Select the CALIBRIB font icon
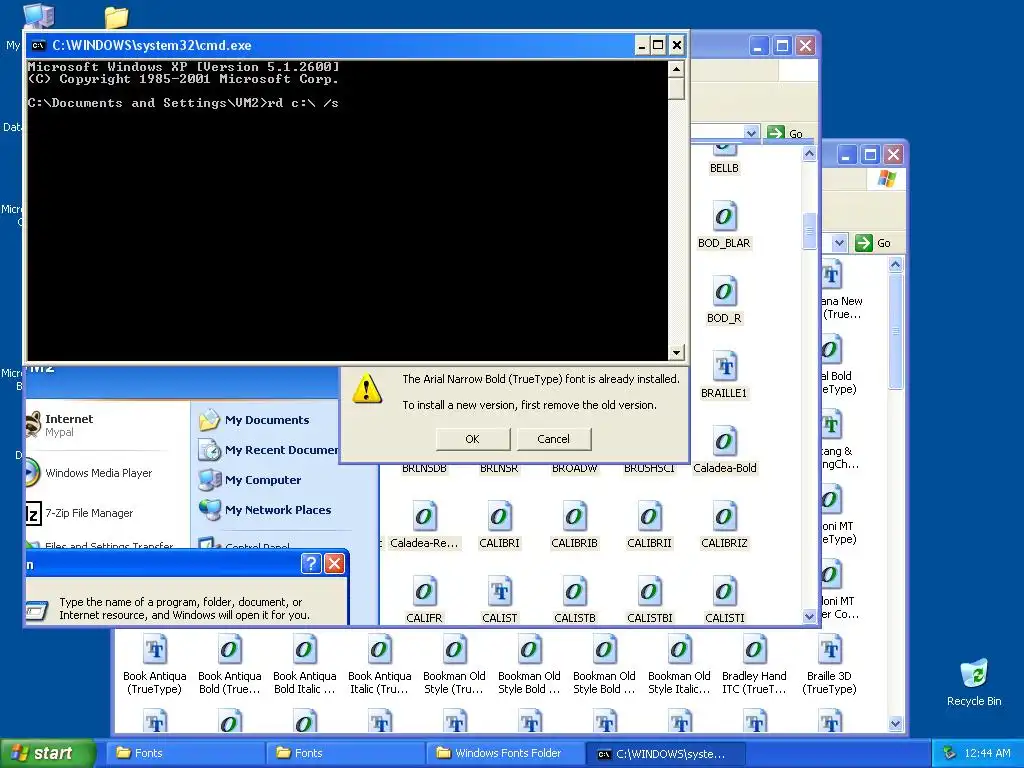This screenshot has width=1024, height=768. click(574, 517)
